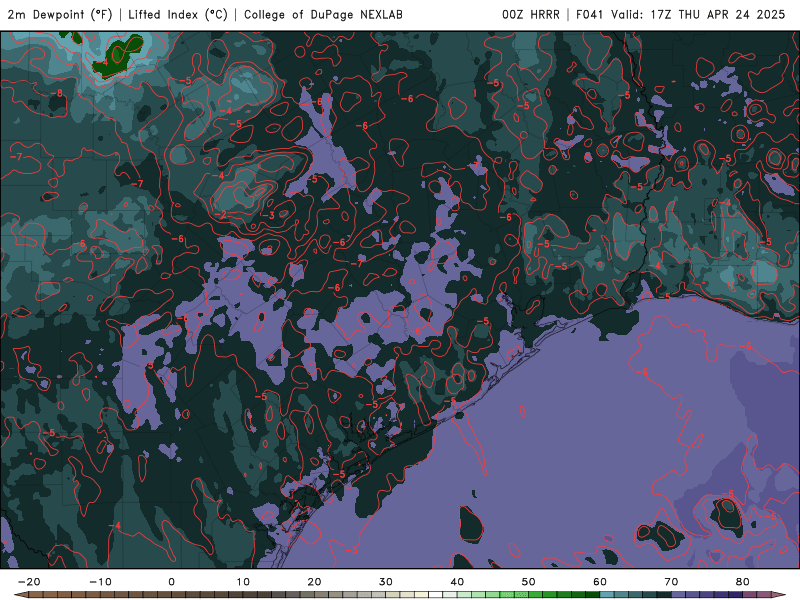Click the -2 lifted index contour label
Viewport: 800px width, 600px height.
(x=220, y=215)
